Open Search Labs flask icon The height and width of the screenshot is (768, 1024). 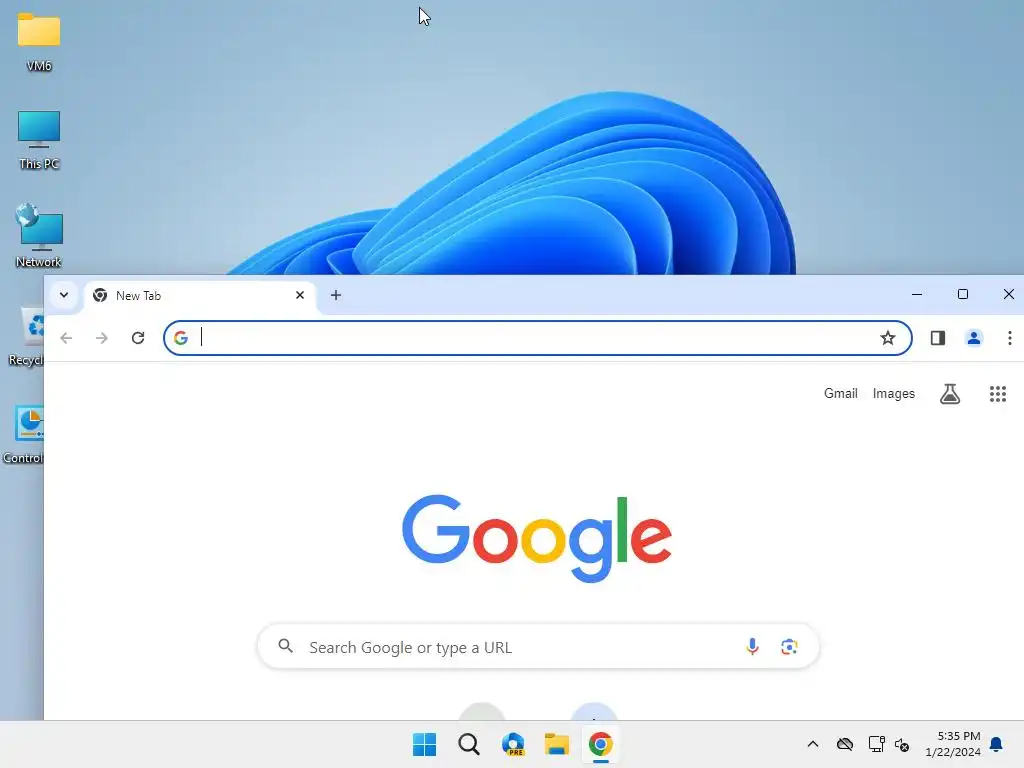950,394
